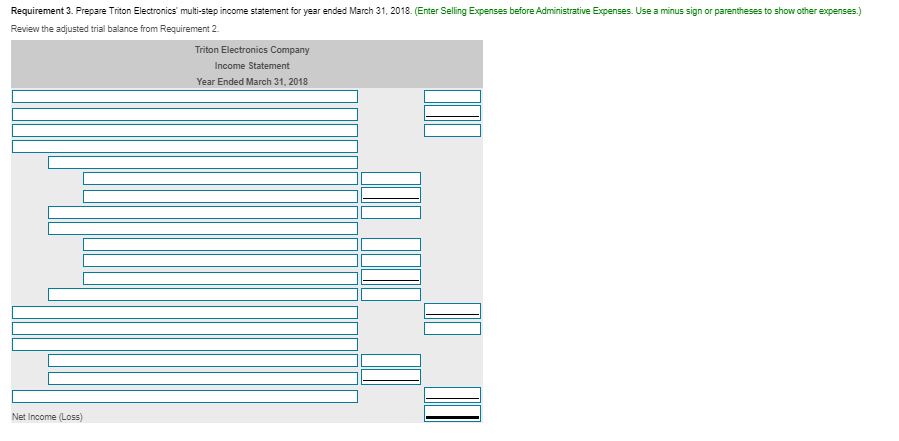The image size is (899, 441).
Task: Click the third middle-column amount box from the top
Action: [391, 212]
